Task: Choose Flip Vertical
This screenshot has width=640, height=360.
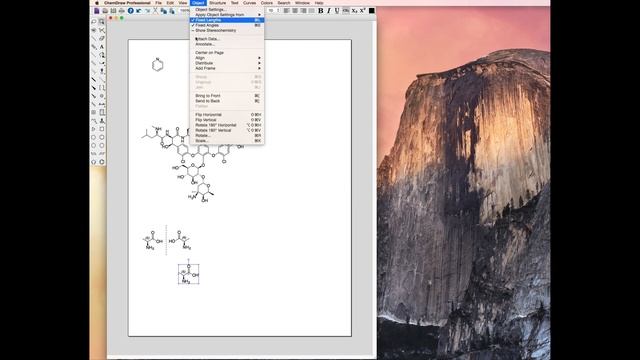Action: click(227, 120)
